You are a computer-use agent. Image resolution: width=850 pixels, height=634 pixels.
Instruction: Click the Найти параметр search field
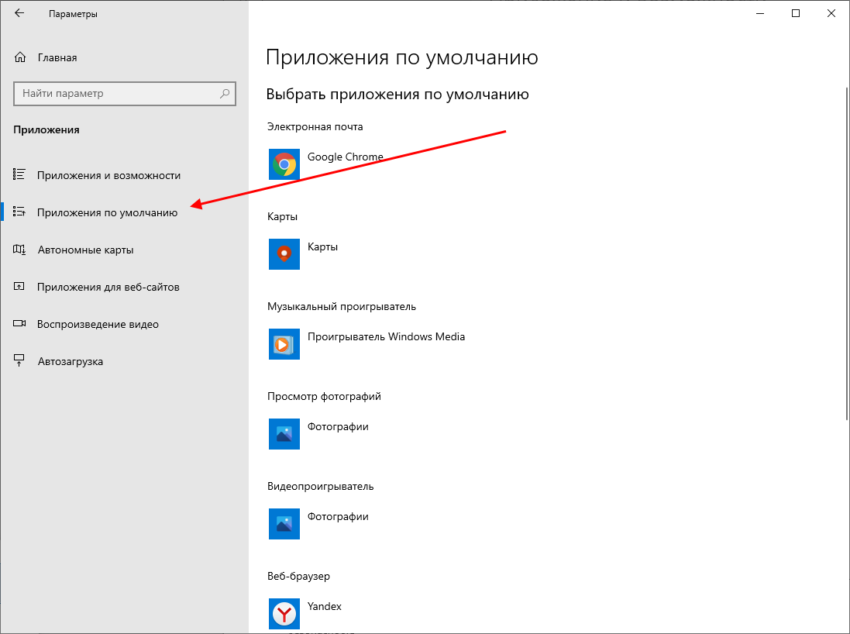[115, 94]
